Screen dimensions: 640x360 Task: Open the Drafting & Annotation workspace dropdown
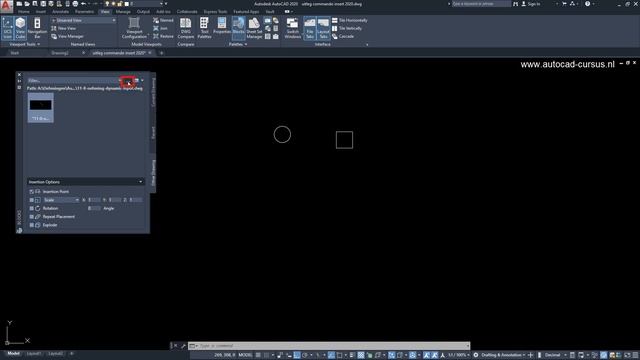pyautogui.click(x=503, y=355)
